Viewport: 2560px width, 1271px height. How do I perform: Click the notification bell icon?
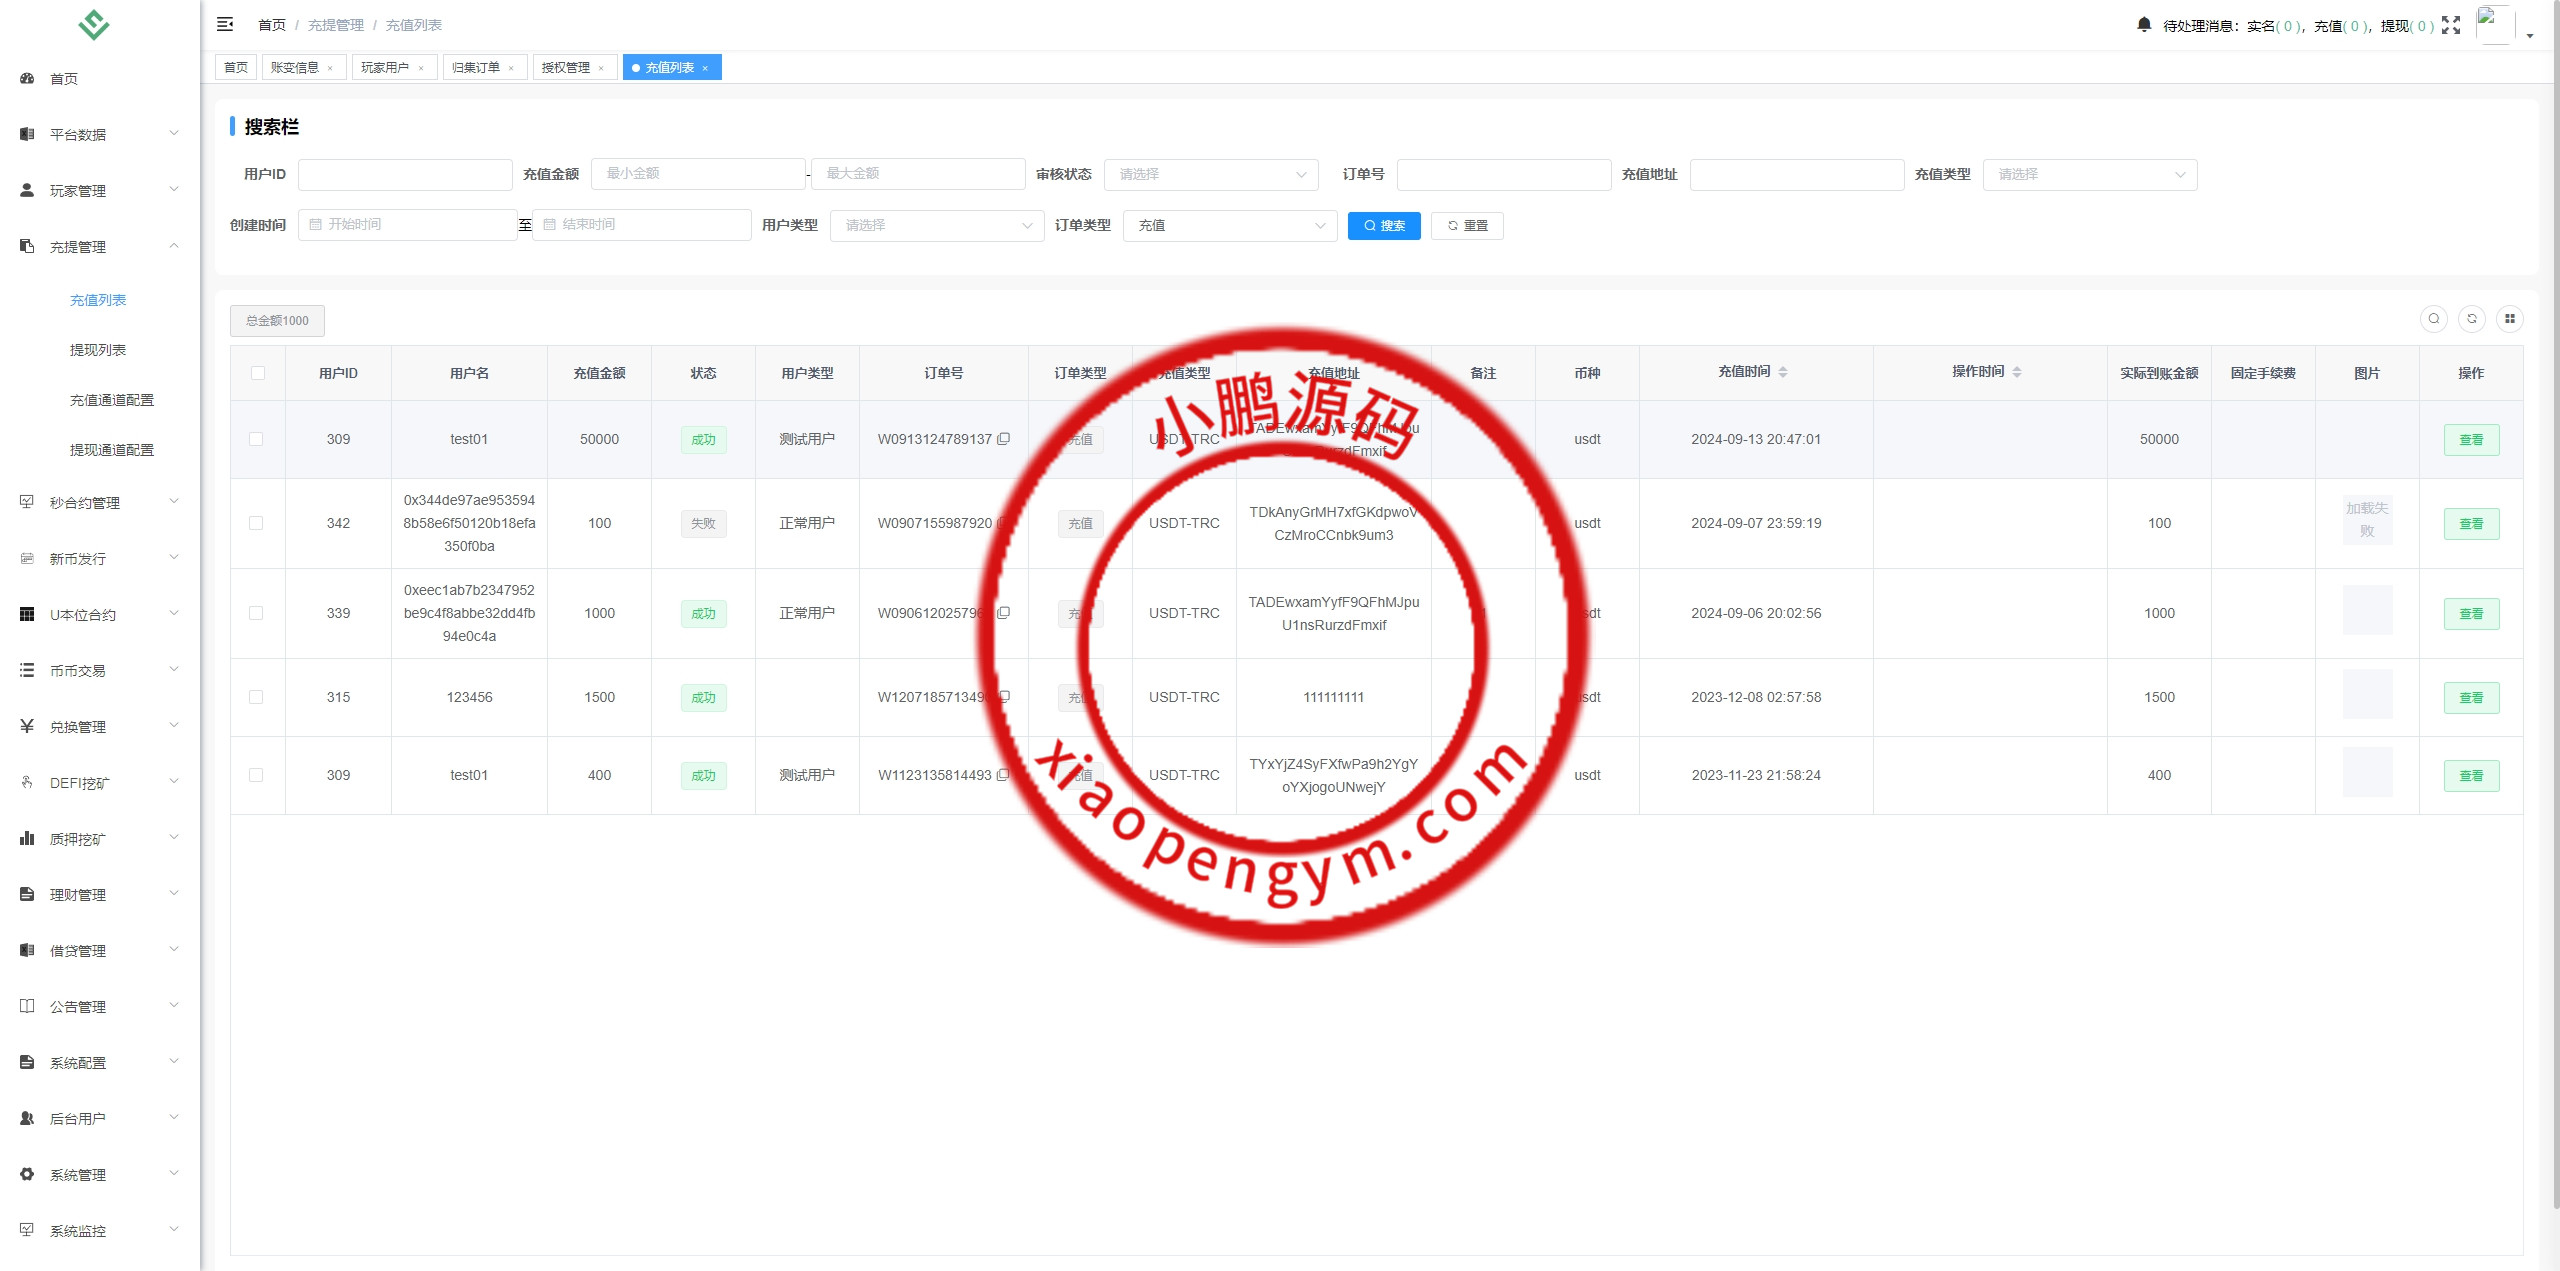coord(2143,25)
